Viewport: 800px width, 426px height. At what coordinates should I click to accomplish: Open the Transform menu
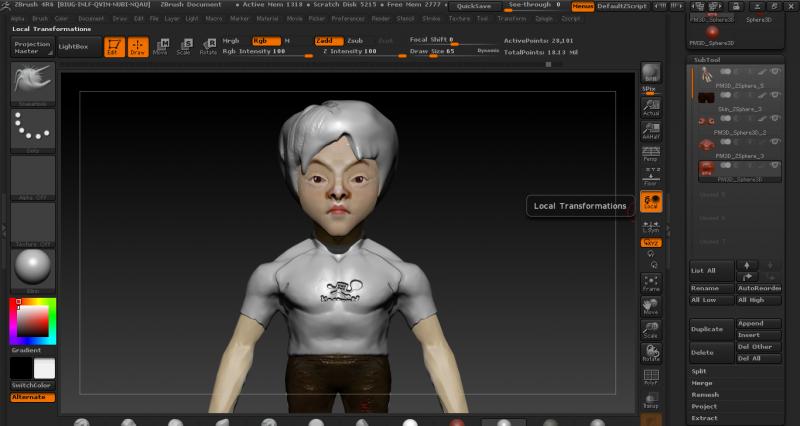(x=512, y=18)
